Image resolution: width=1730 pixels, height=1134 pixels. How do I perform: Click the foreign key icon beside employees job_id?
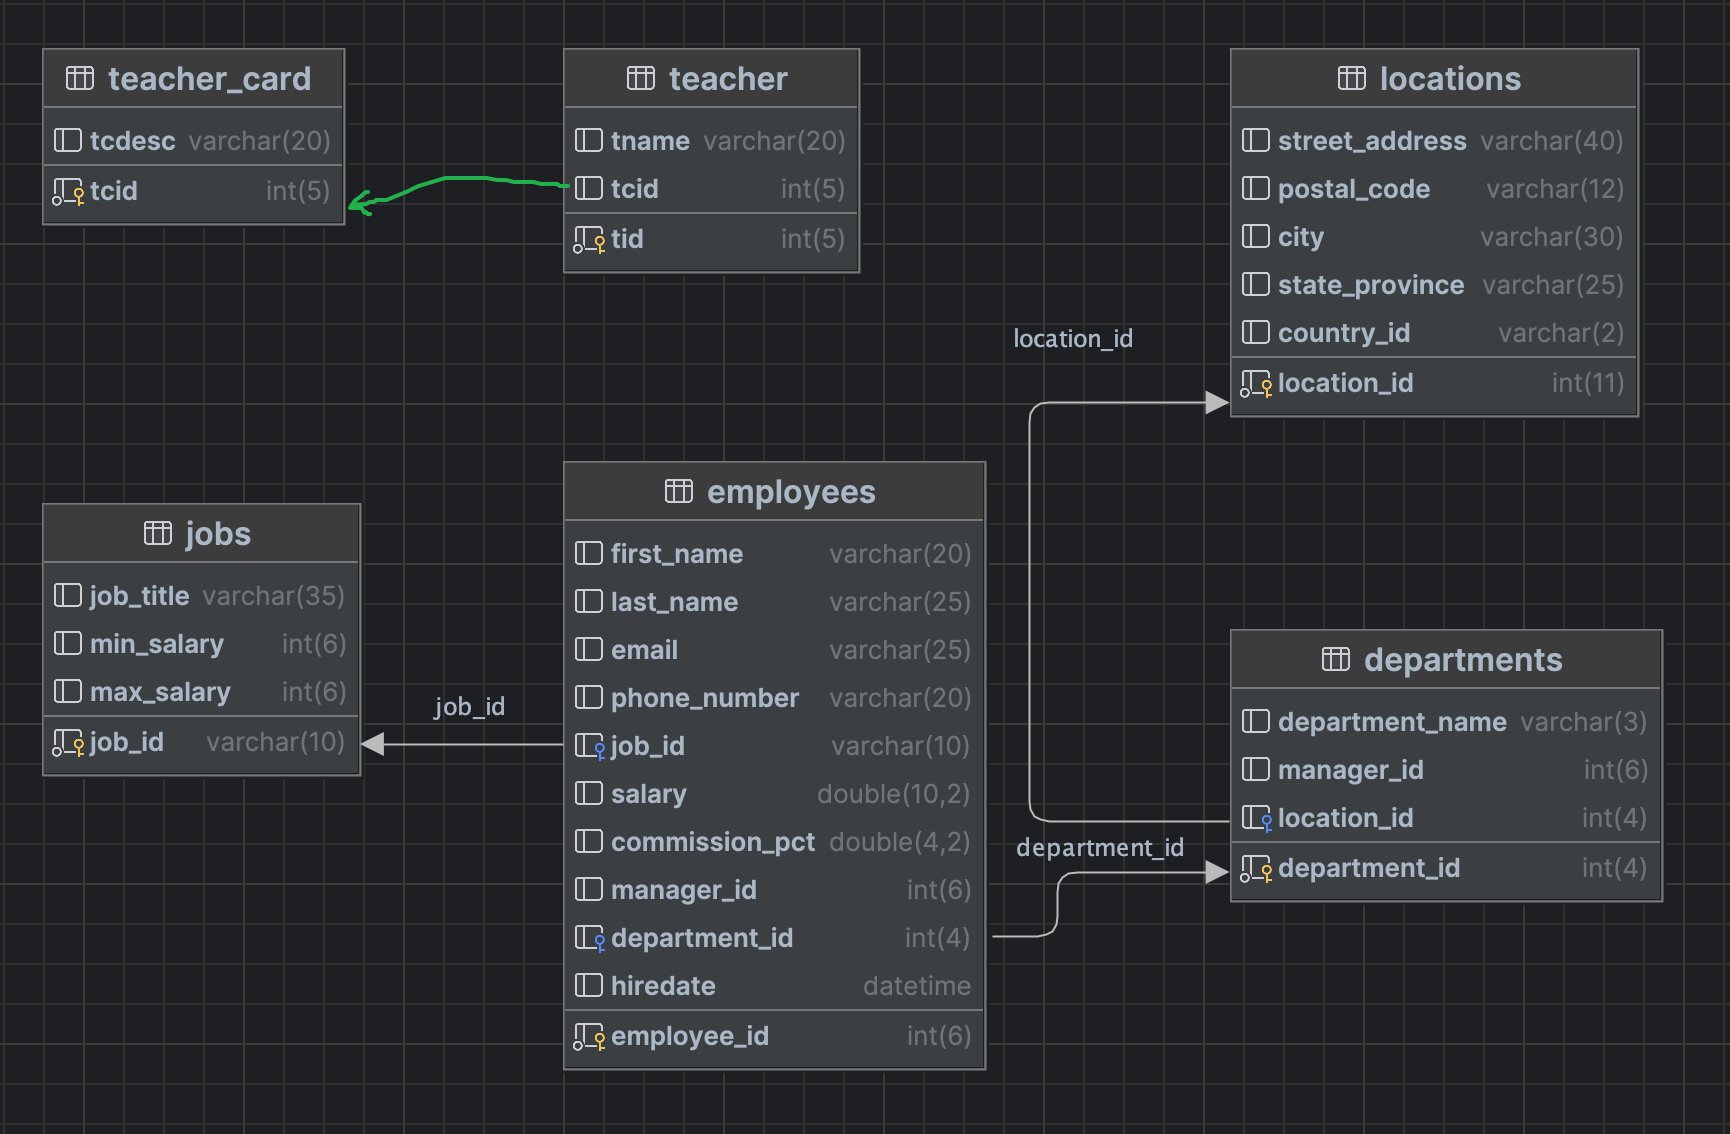(x=589, y=747)
